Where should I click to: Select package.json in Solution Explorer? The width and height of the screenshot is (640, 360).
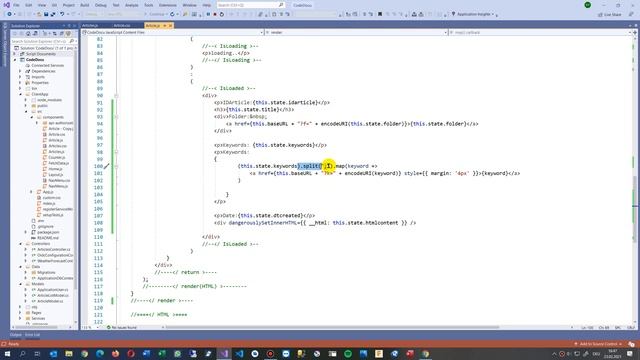tap(48, 232)
